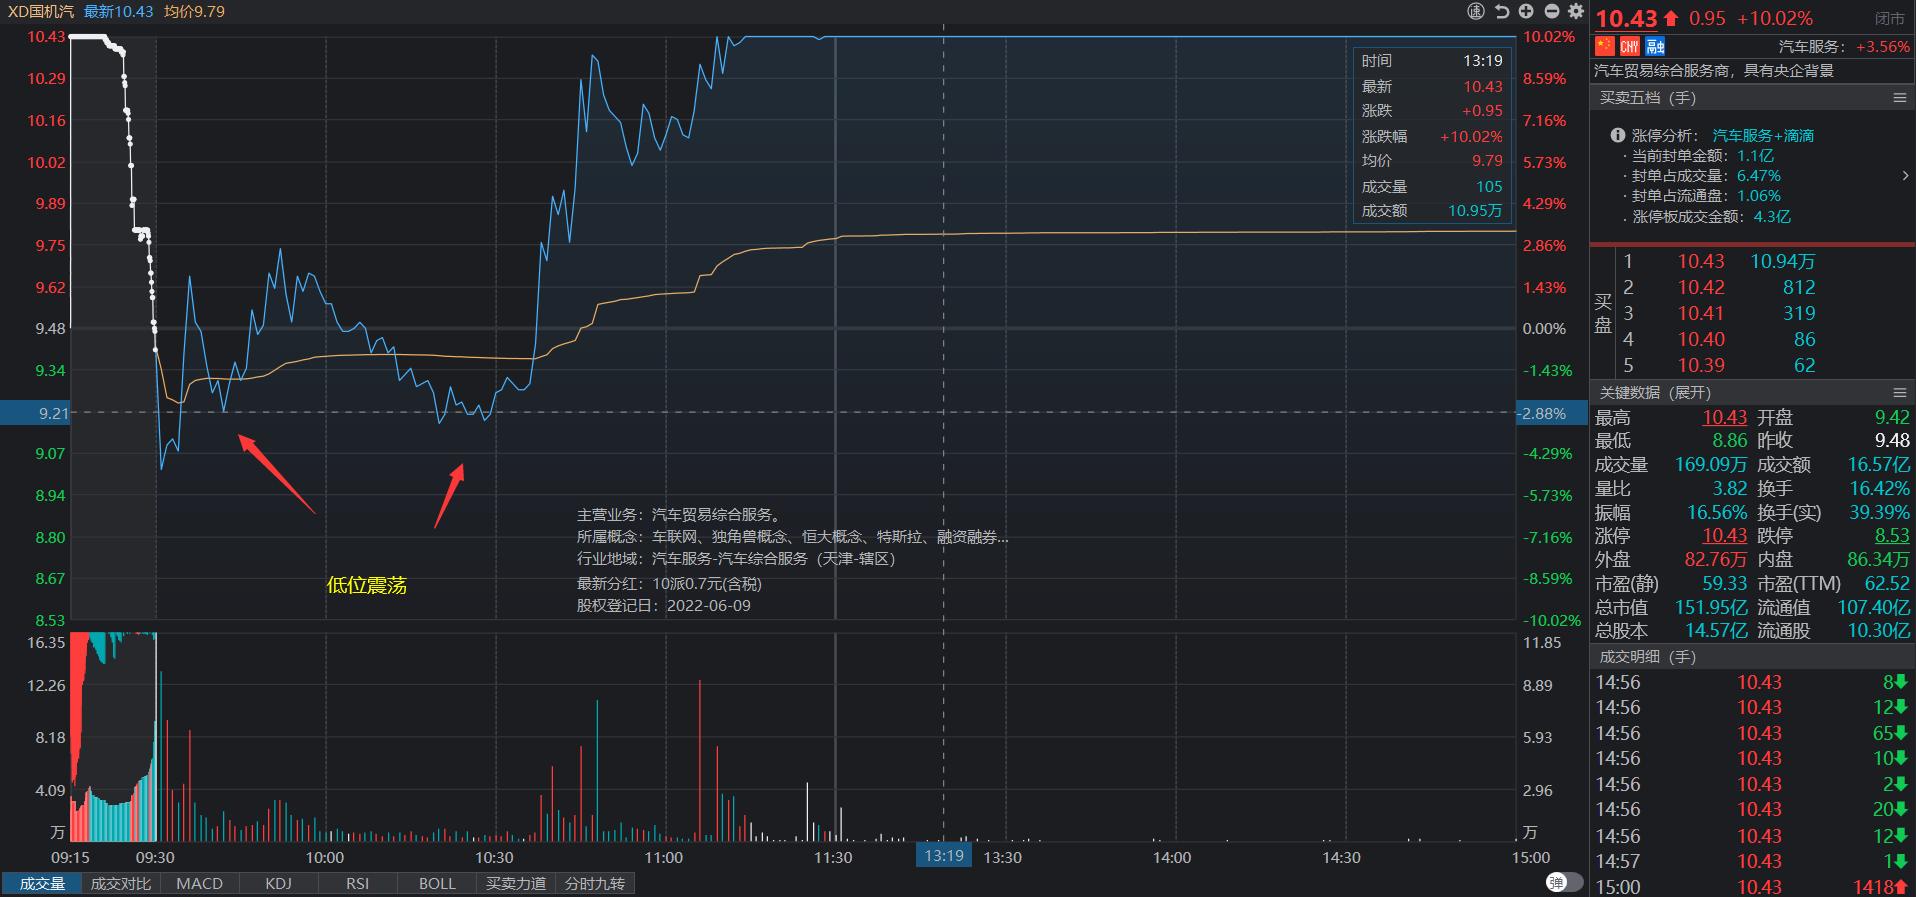Screen dimensions: 1916x897
Task: Switch to the BOLL indicator tab
Action: click(437, 884)
